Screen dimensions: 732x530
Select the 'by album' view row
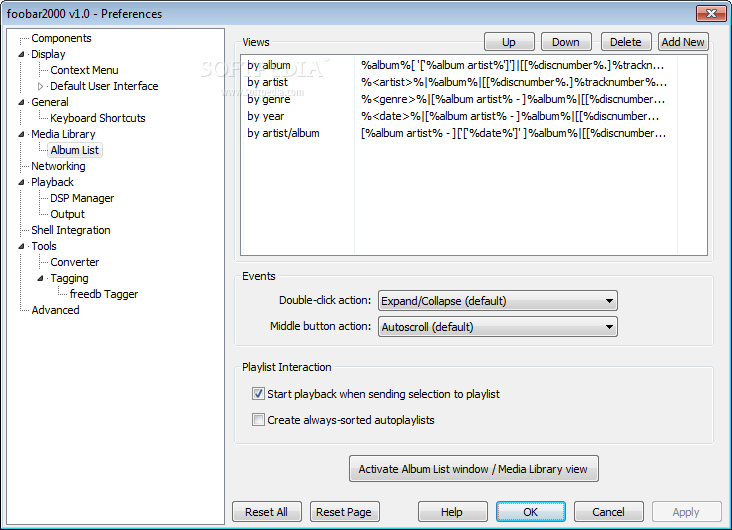click(460, 65)
